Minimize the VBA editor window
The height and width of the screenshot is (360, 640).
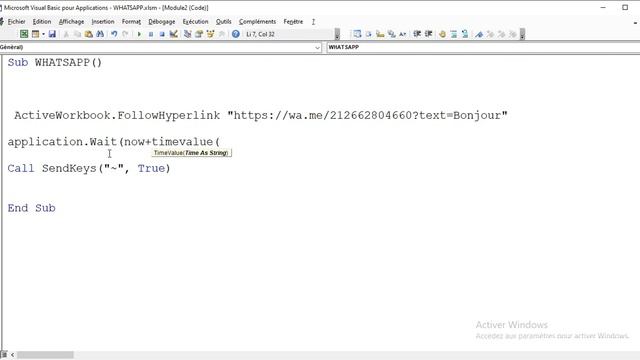click(603, 7)
